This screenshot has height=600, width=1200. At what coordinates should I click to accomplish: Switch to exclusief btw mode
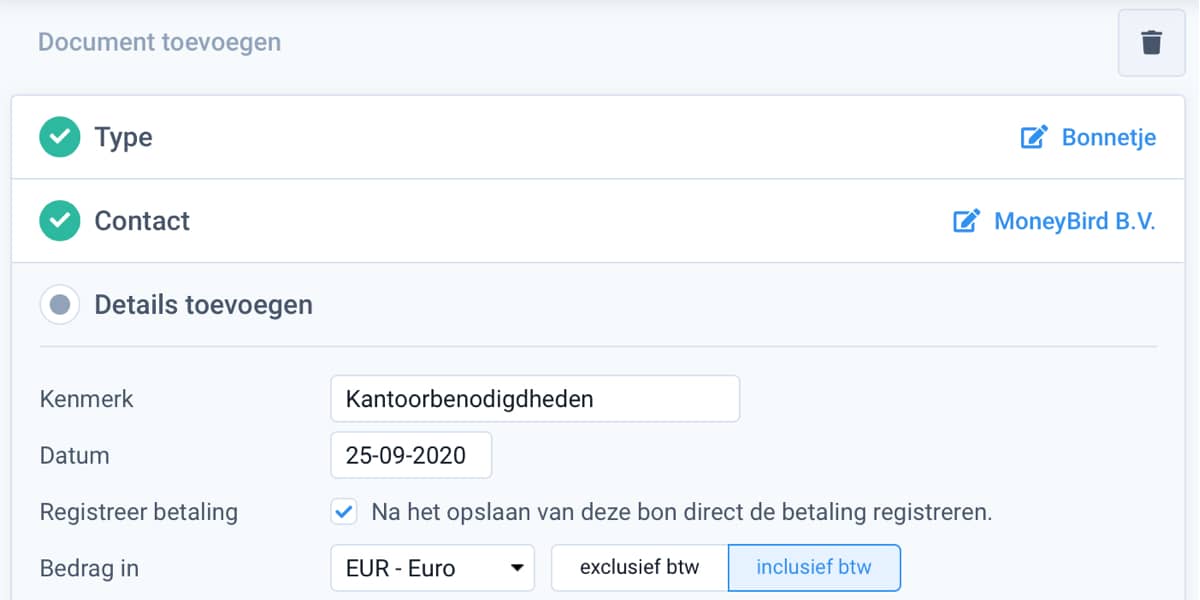(x=638, y=567)
